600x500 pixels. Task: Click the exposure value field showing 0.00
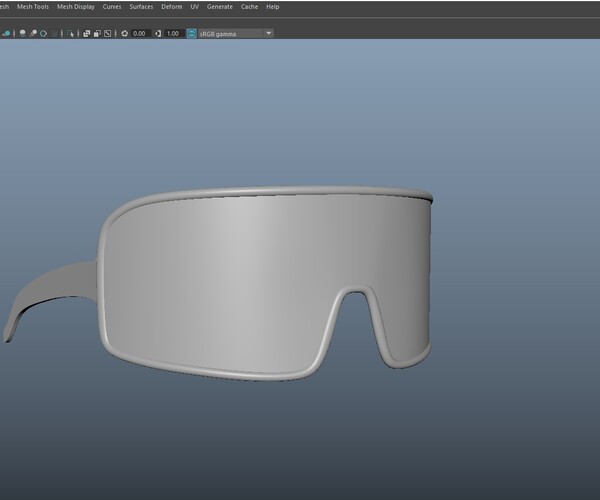(140, 34)
